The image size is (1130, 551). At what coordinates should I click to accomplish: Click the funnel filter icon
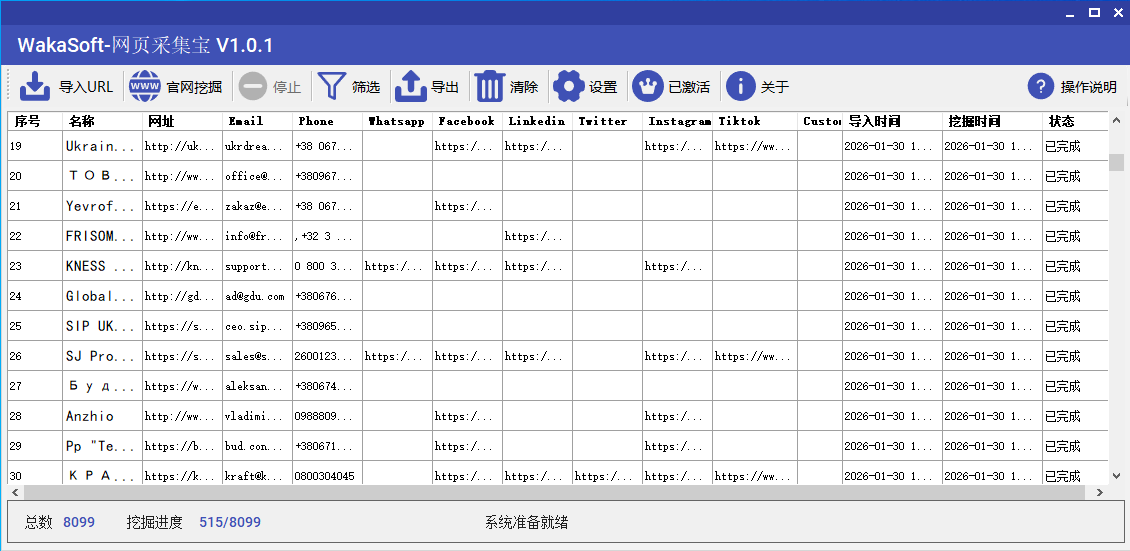331,87
